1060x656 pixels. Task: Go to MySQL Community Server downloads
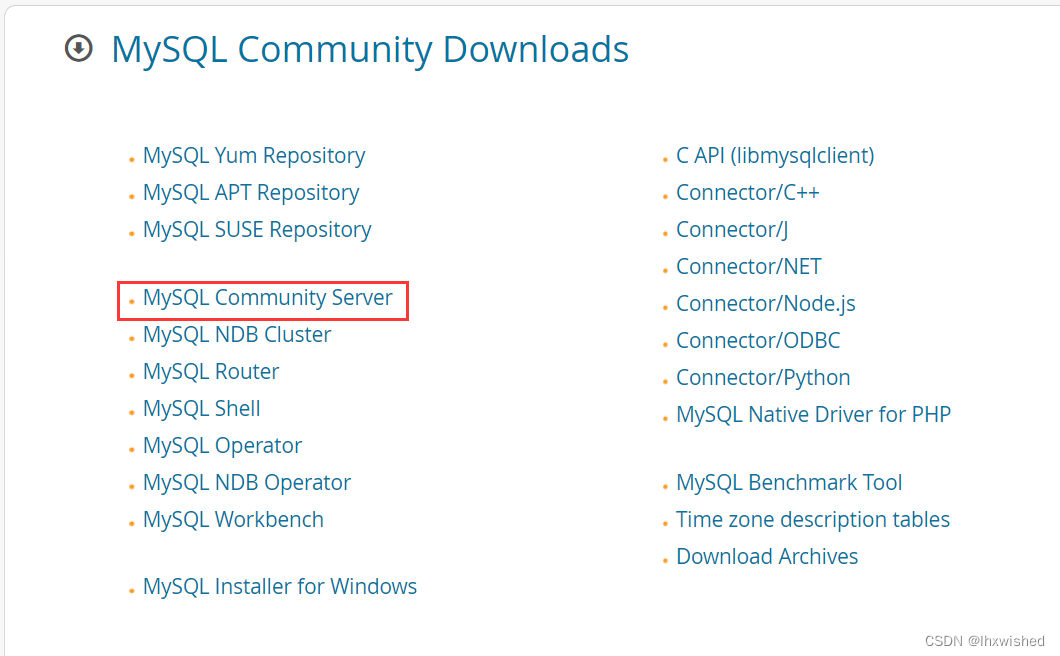tap(268, 298)
